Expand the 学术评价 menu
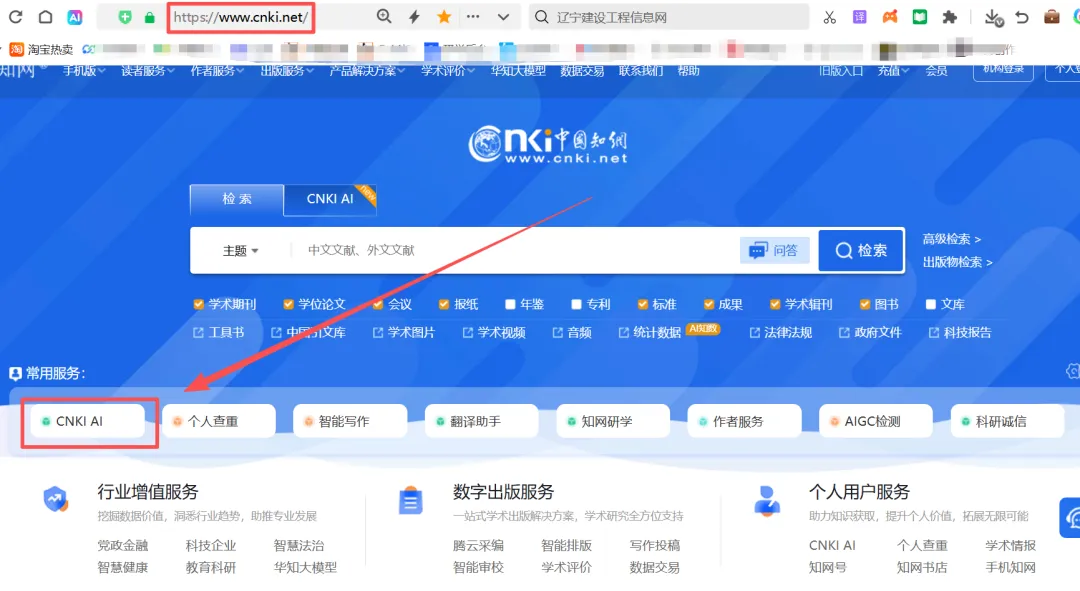Viewport: 1080px width, 591px height. click(x=448, y=70)
